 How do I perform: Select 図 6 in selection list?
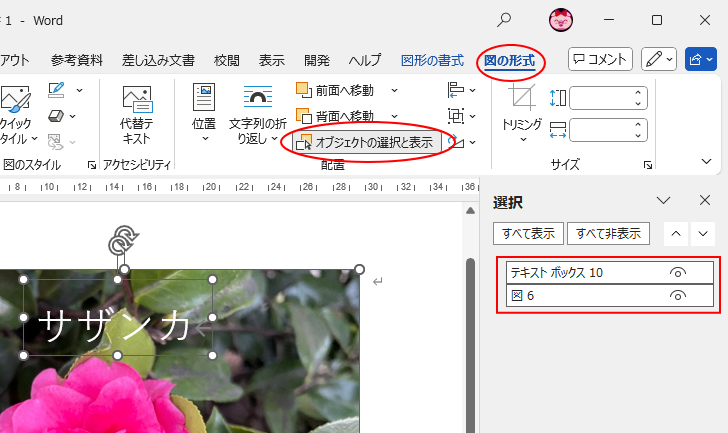coord(610,295)
